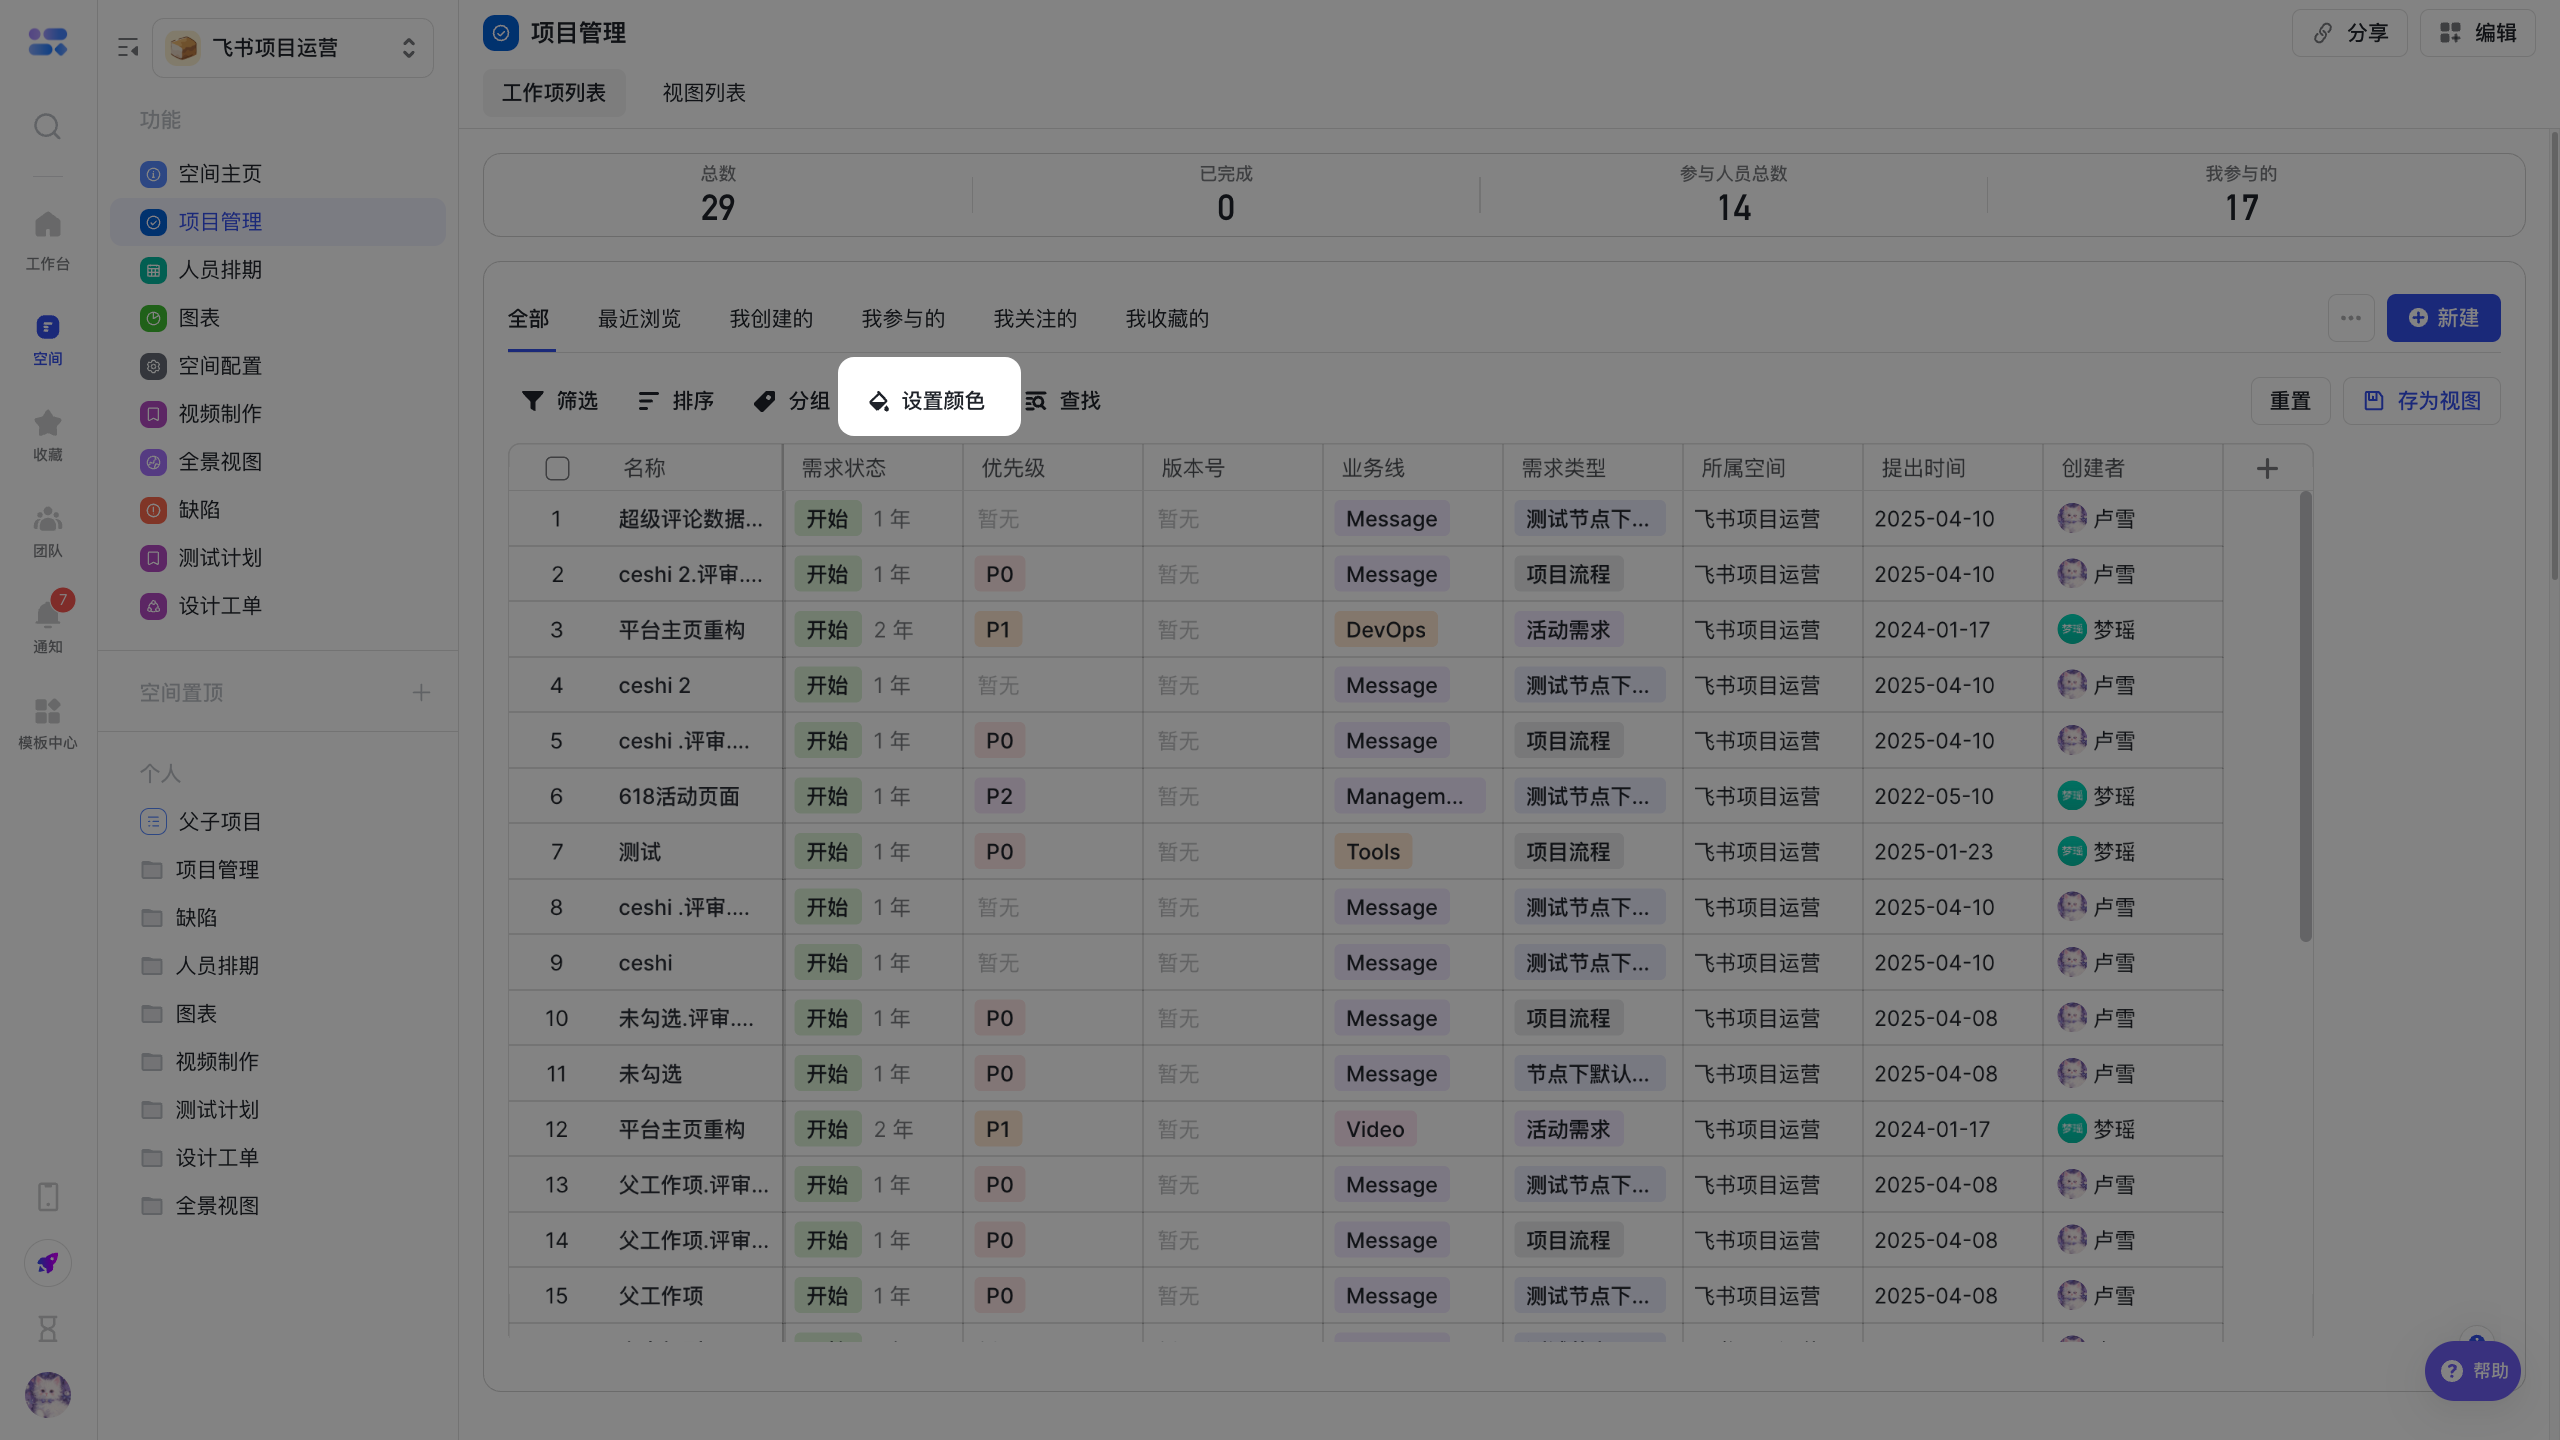Open the 缺陷 folder under 个人
The height and width of the screenshot is (1440, 2560).
[278, 918]
